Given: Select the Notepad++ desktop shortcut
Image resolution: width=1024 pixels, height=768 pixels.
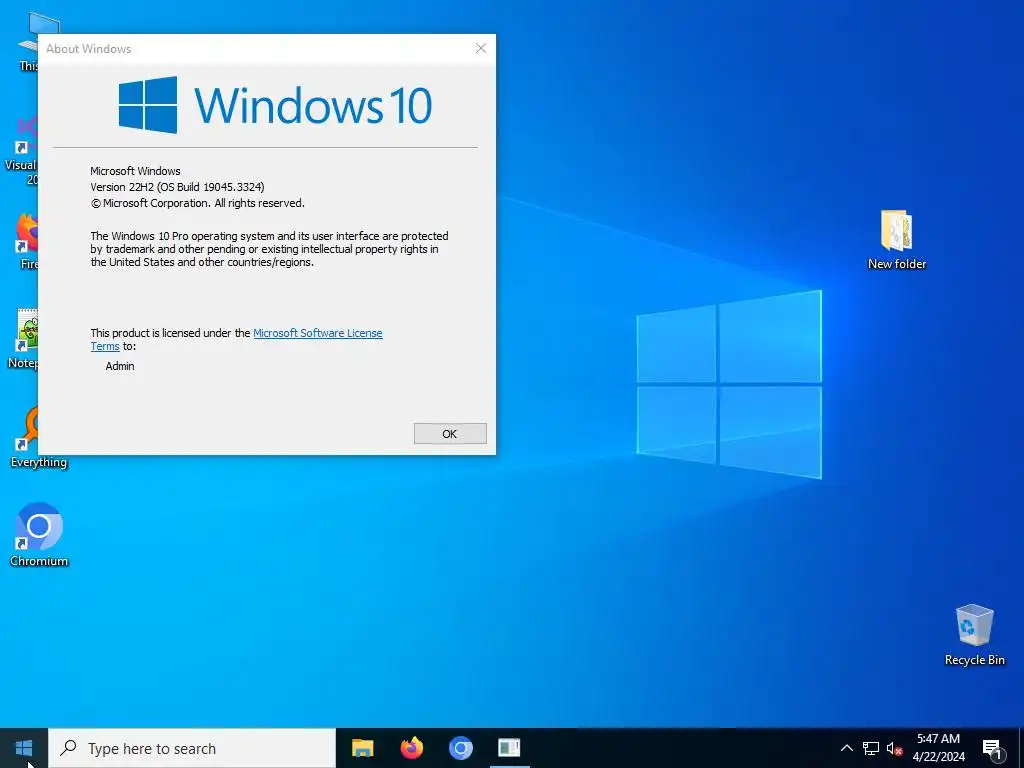Looking at the screenshot, I should (x=23, y=338).
